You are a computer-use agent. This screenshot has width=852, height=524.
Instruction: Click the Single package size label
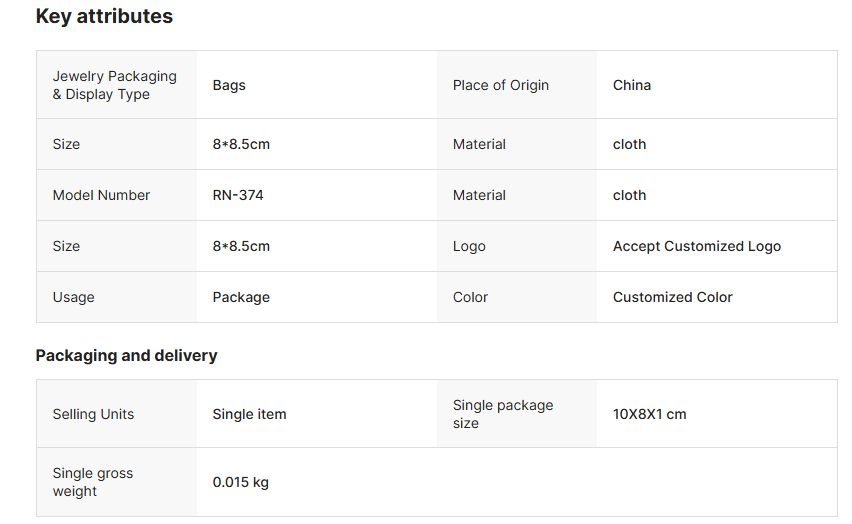click(502, 414)
